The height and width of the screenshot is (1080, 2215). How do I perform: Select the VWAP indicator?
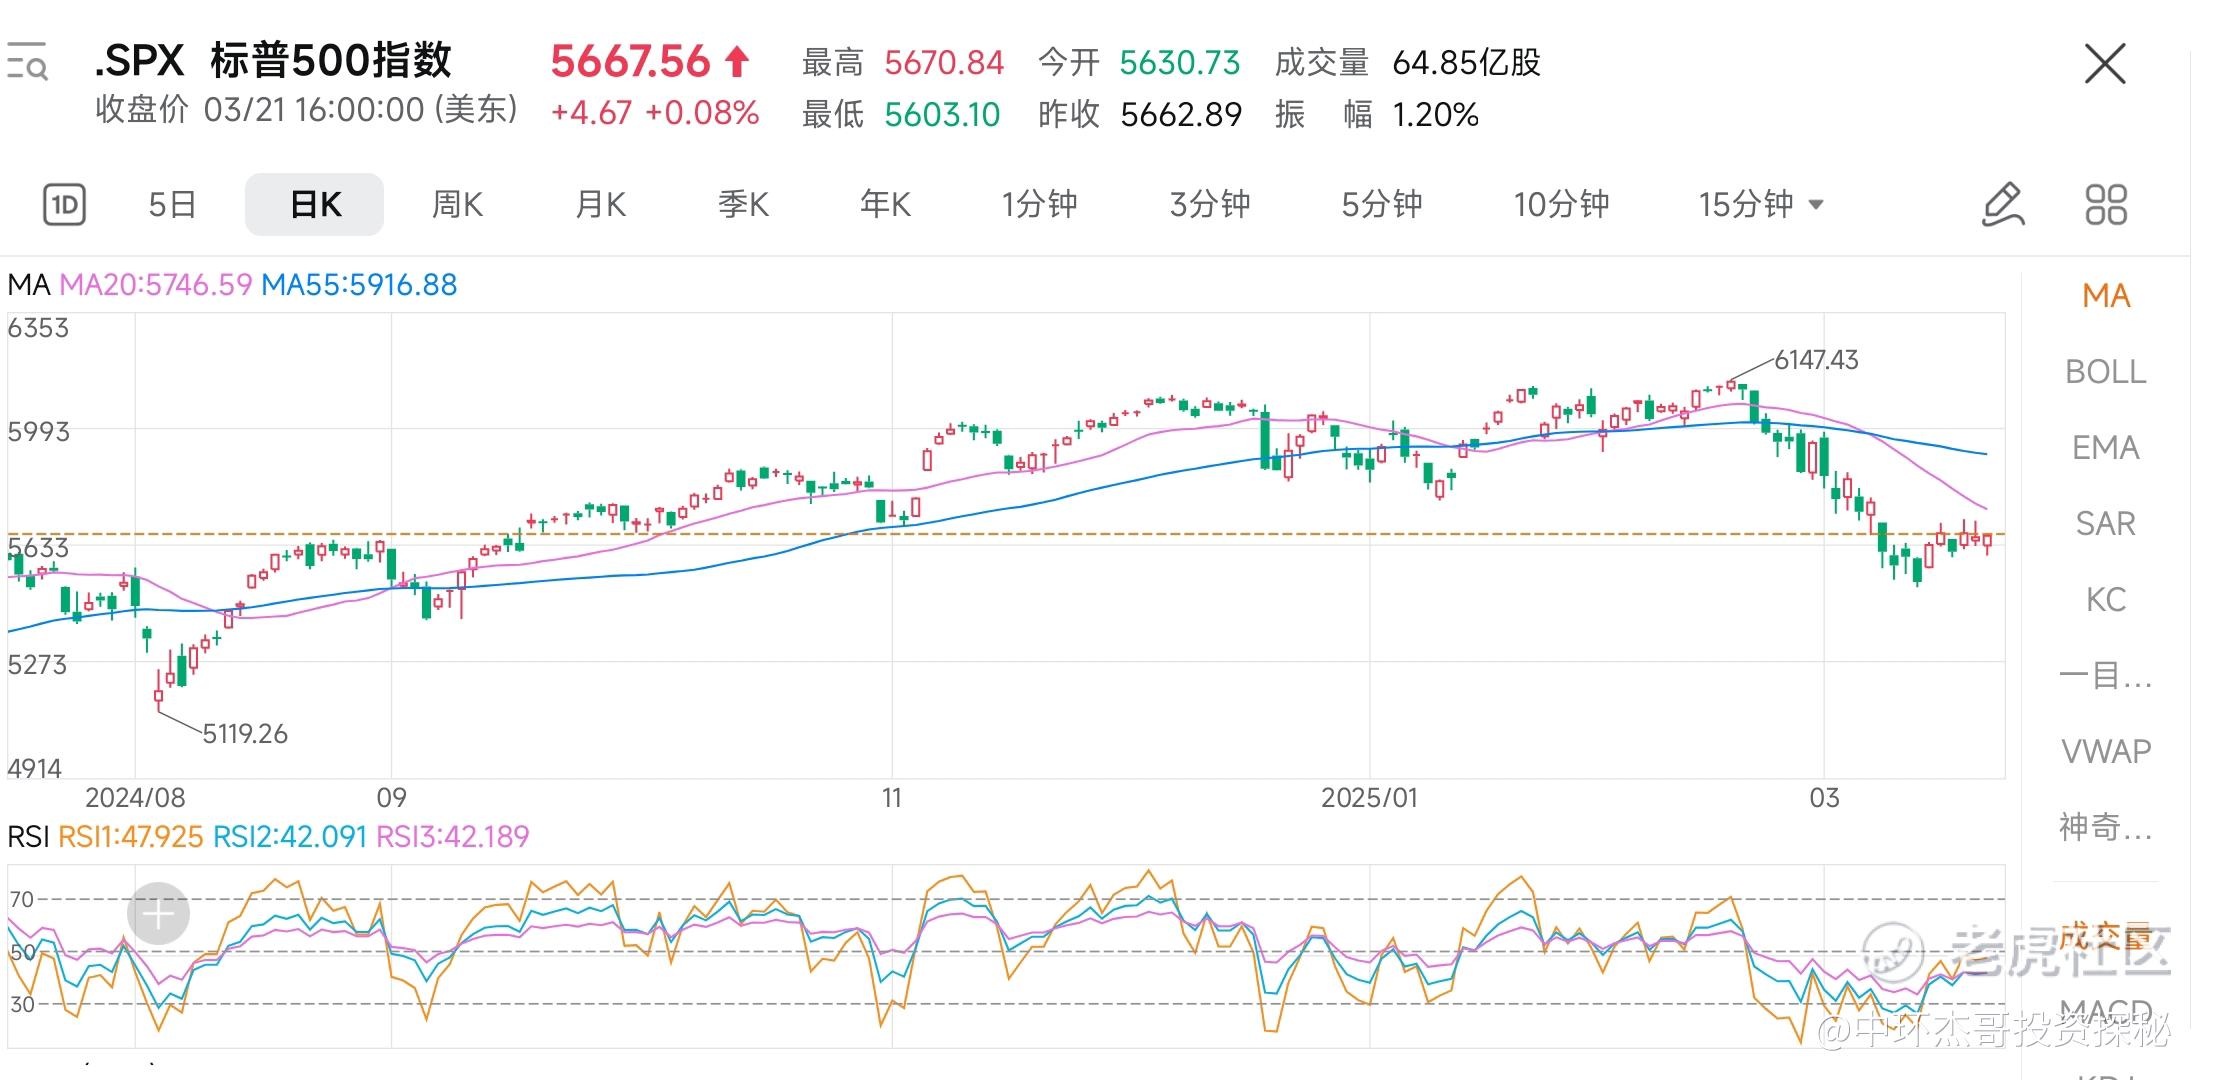(x=2105, y=751)
